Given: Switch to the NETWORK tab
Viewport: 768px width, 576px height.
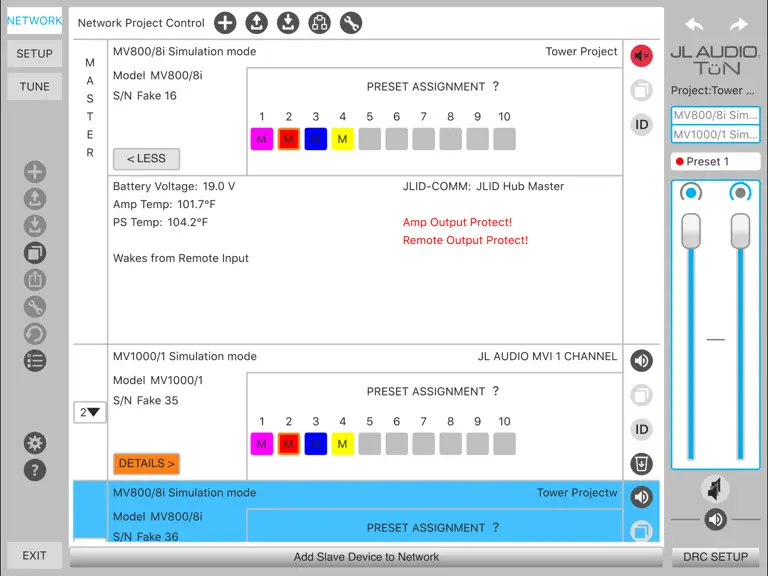Looking at the screenshot, I should point(35,21).
